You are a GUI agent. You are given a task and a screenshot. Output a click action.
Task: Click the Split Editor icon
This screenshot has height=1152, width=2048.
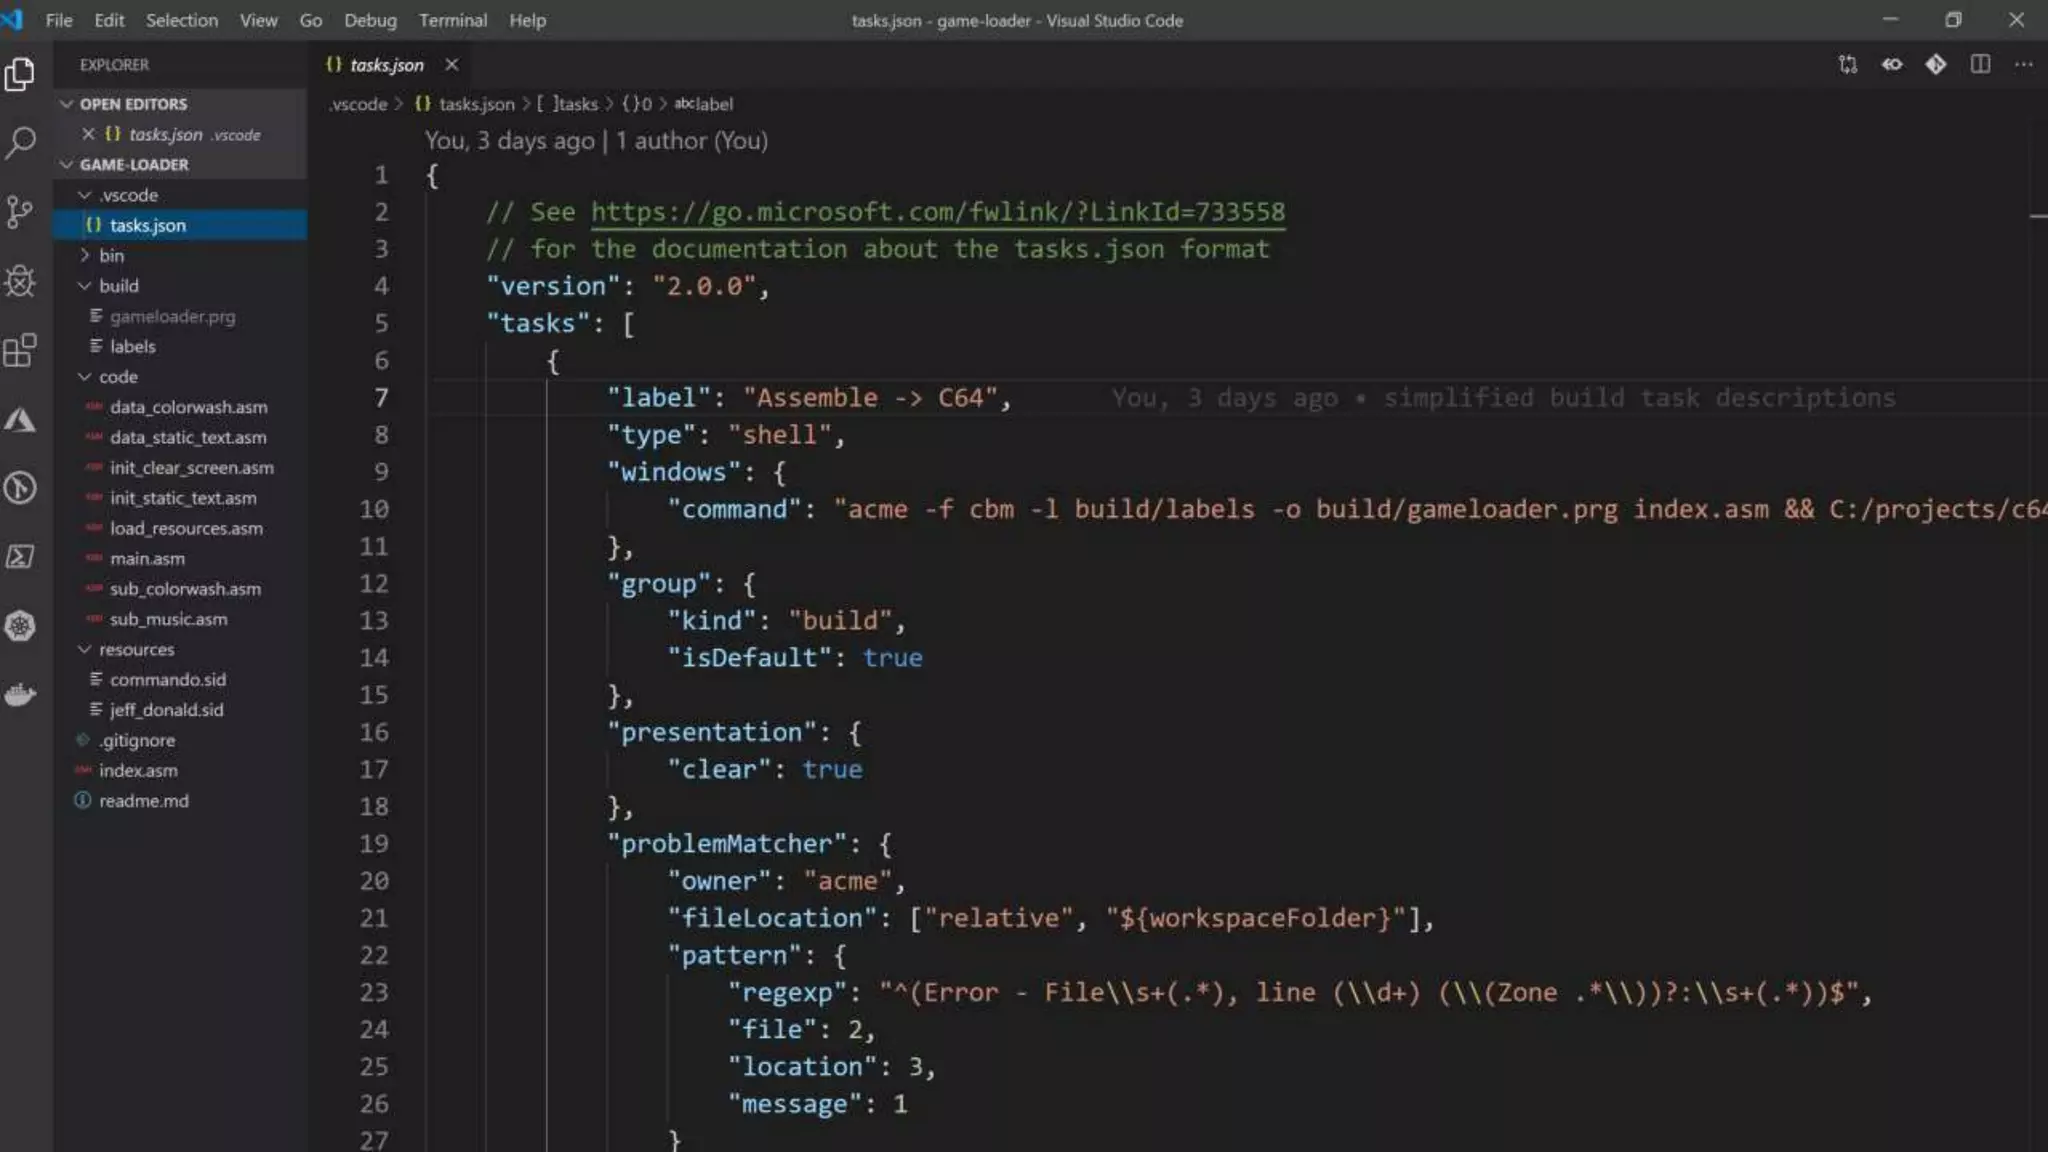tap(1980, 65)
